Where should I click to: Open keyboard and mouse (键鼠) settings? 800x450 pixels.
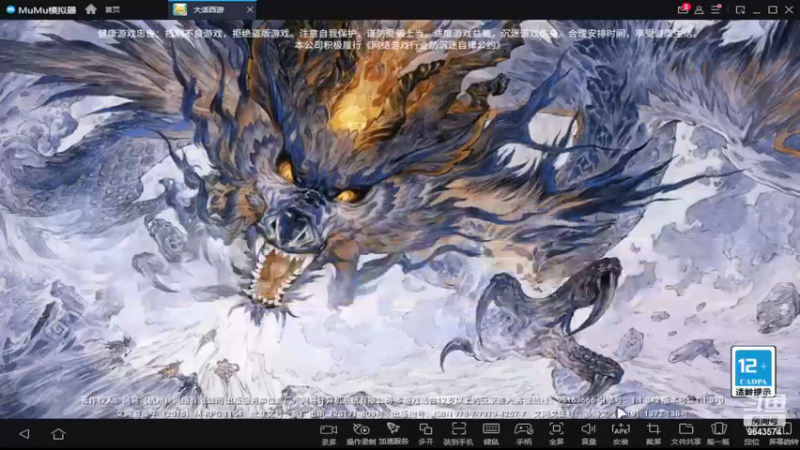(491, 434)
